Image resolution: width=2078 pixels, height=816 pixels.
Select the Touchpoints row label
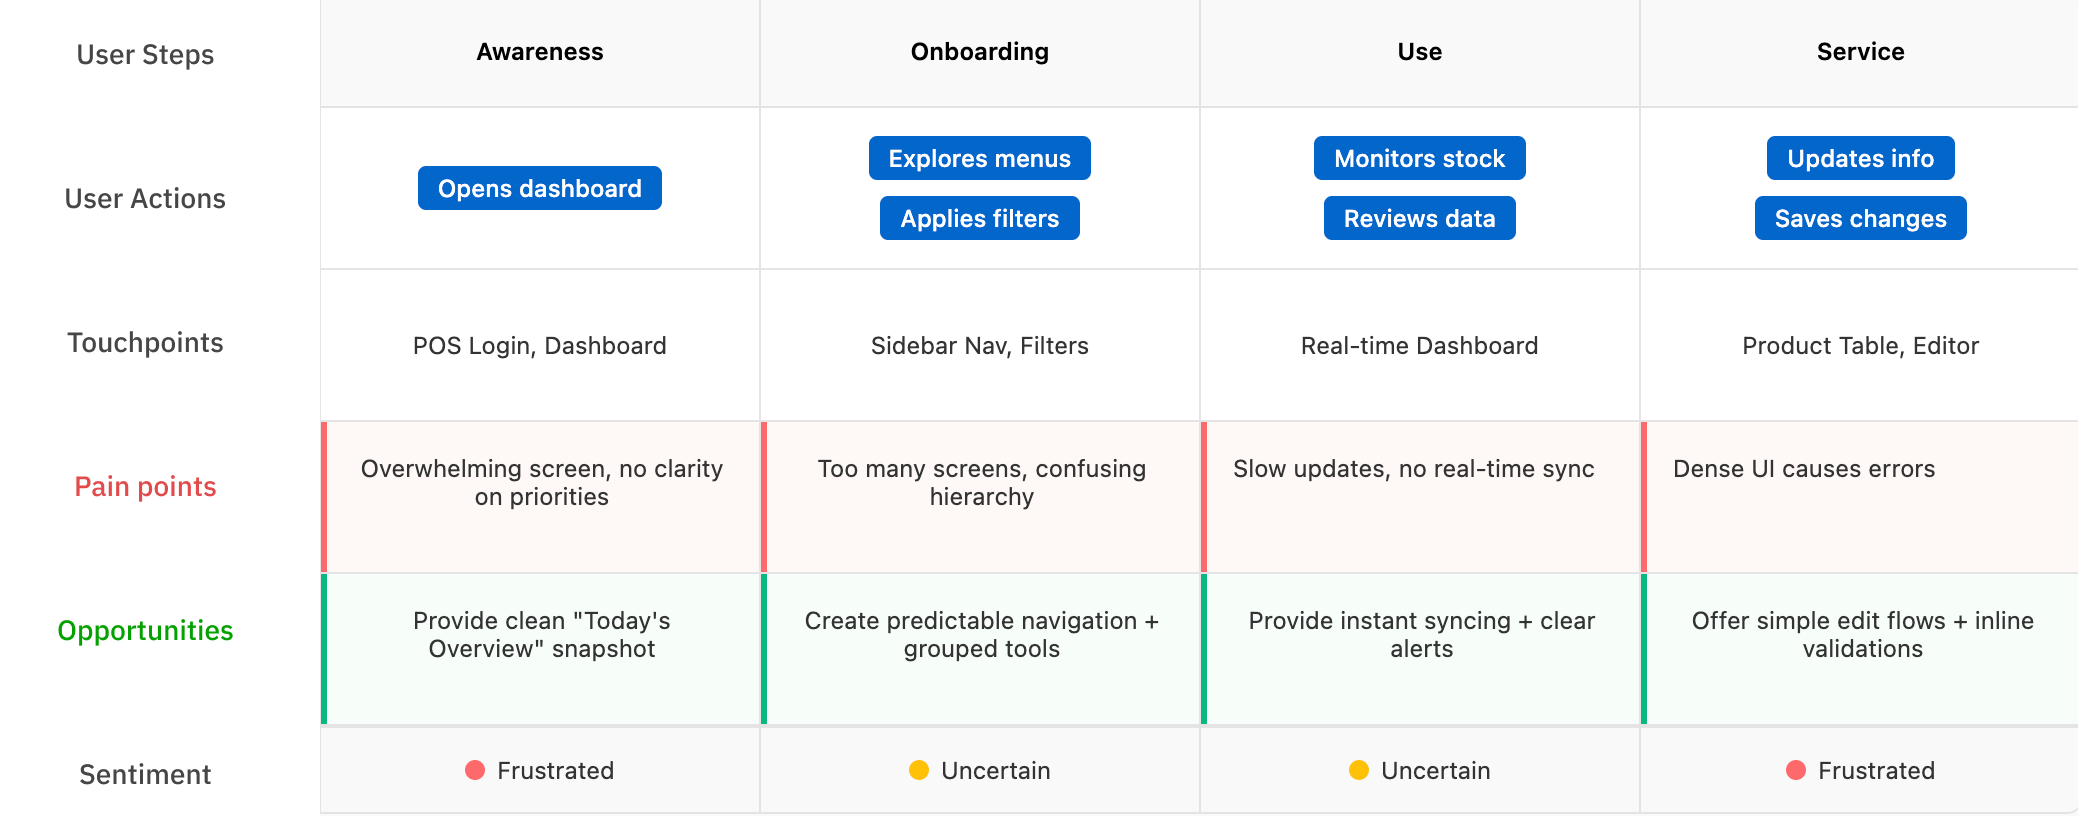(146, 342)
